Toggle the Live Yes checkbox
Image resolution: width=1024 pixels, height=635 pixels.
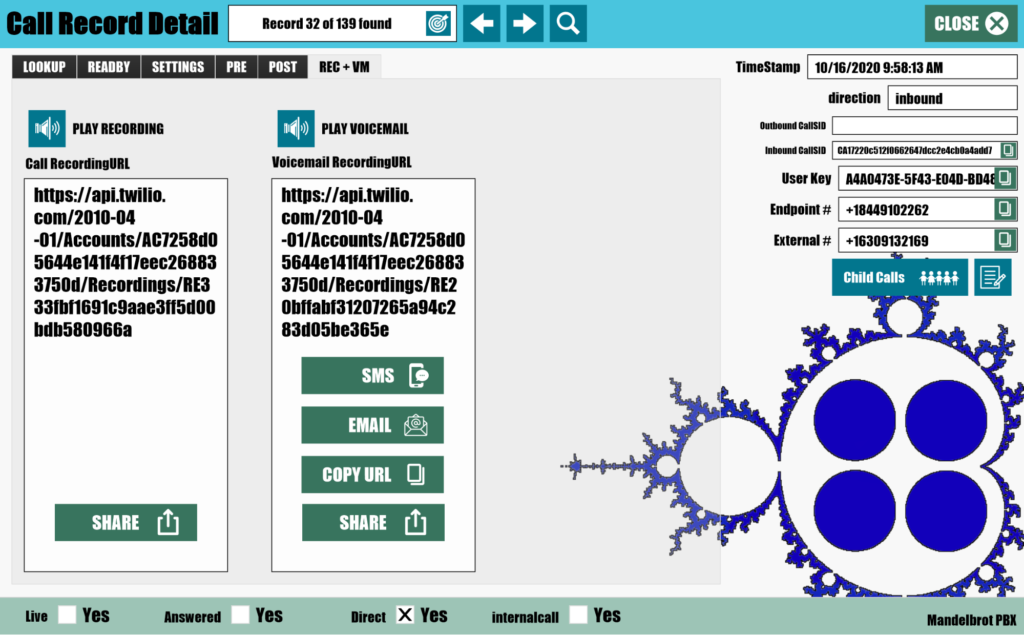[x=67, y=615]
